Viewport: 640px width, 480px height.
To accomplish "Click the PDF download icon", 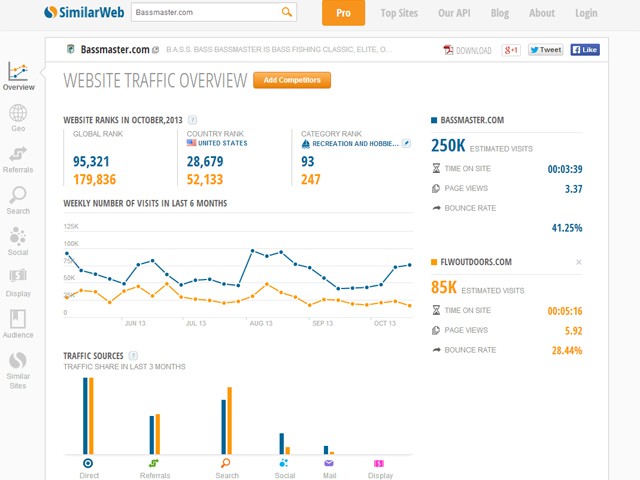I will [448, 50].
